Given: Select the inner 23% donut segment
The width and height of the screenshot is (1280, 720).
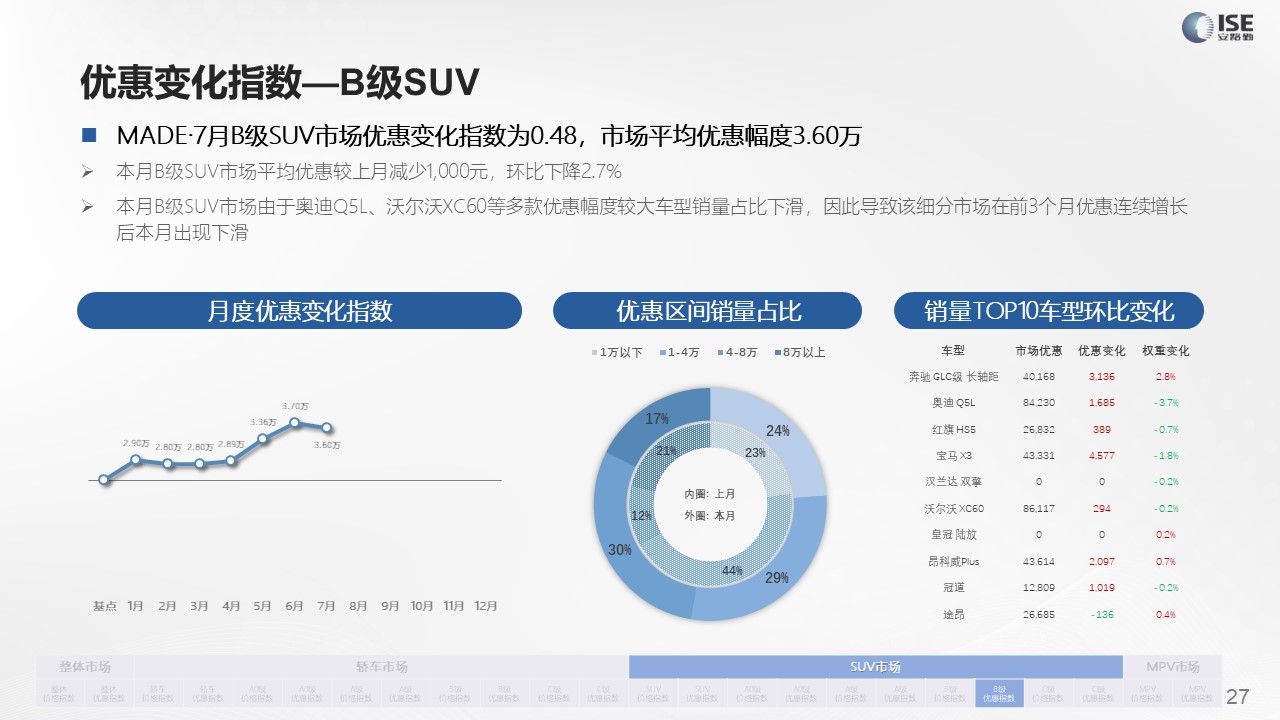Looking at the screenshot, I should 757,455.
